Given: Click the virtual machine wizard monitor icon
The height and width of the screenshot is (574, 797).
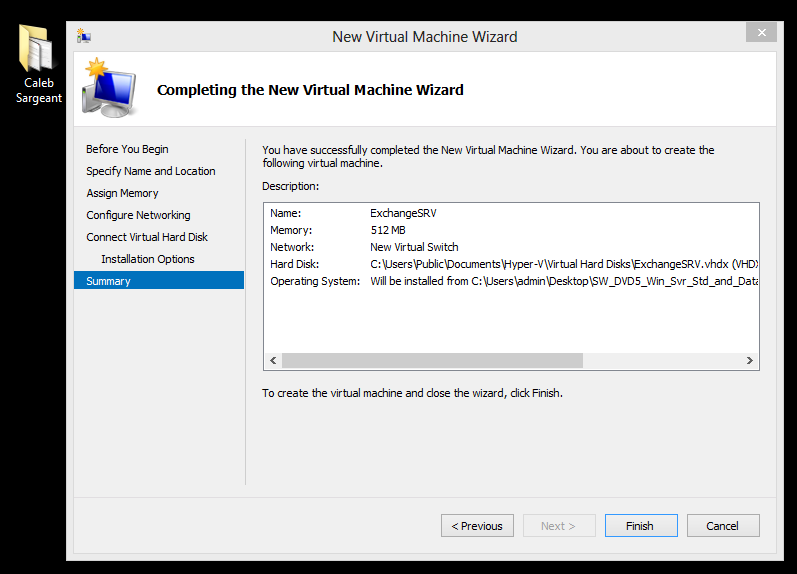Looking at the screenshot, I should pyautogui.click(x=109, y=88).
